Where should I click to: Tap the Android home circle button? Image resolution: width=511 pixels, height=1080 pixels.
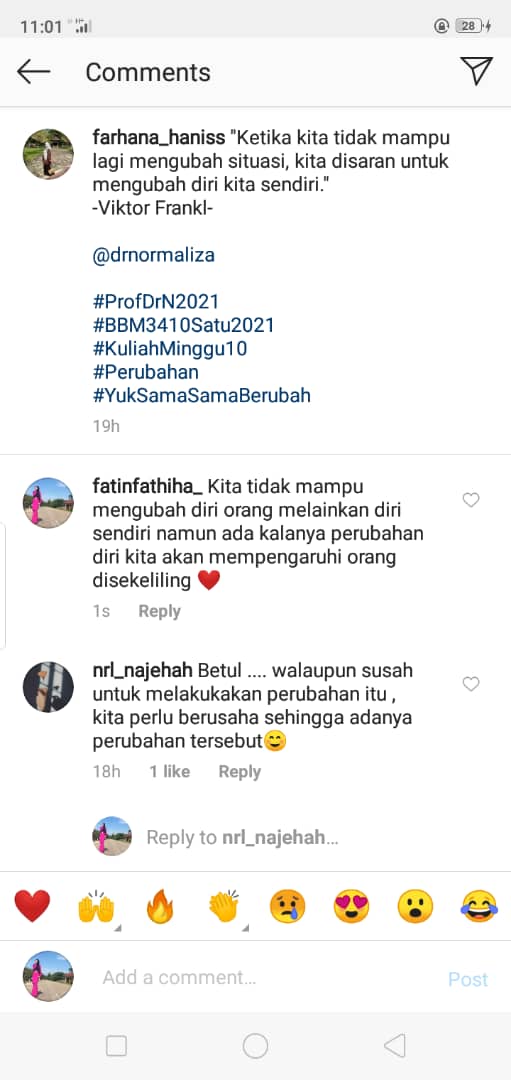(256, 1046)
